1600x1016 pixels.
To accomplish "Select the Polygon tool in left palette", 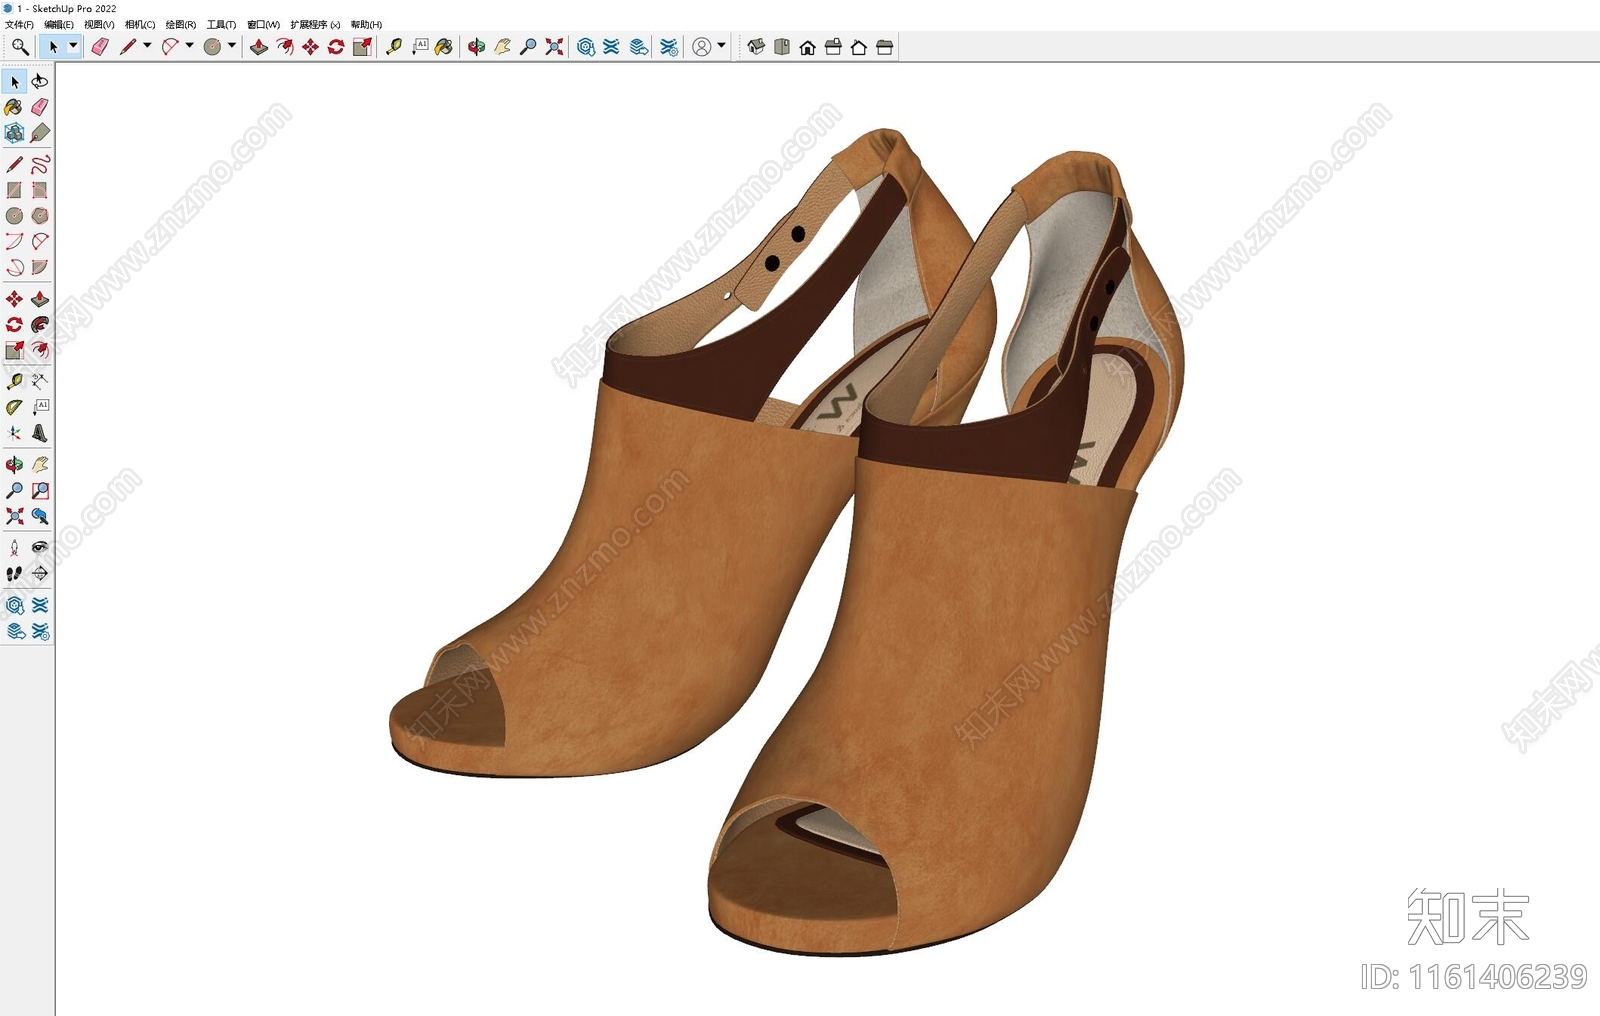I will pyautogui.click(x=40, y=216).
